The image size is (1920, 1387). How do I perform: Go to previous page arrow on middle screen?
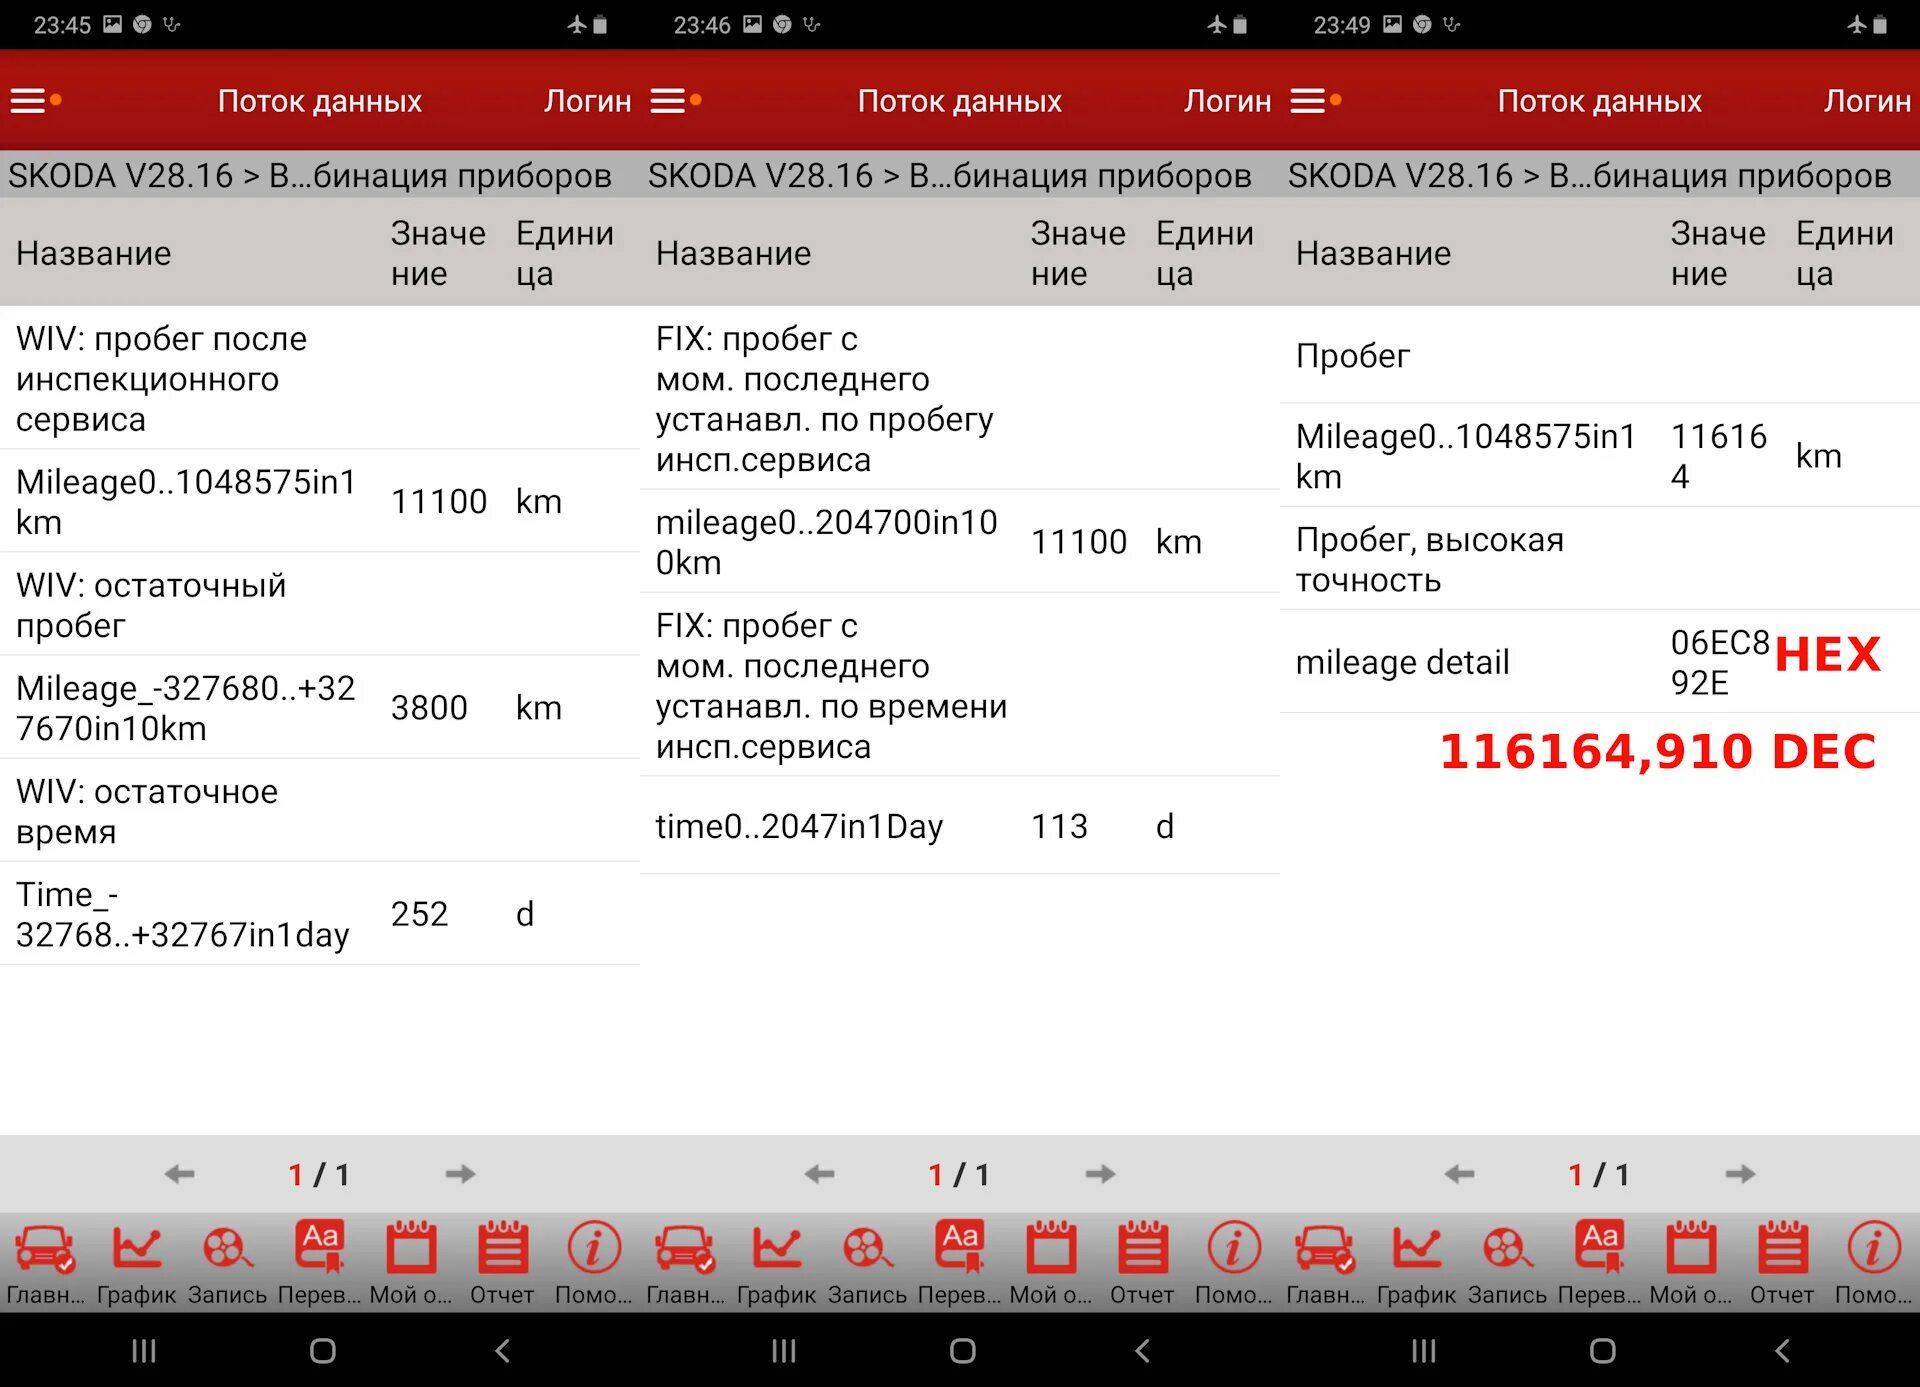coord(820,1174)
